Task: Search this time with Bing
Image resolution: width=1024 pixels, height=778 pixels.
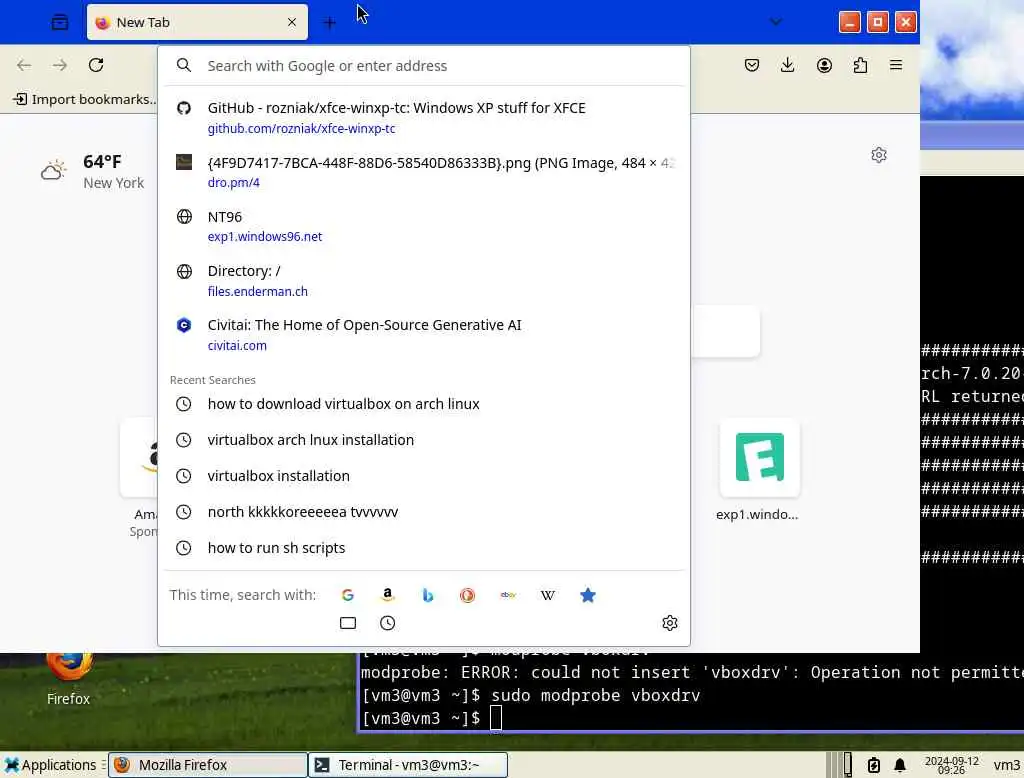Action: coord(428,595)
